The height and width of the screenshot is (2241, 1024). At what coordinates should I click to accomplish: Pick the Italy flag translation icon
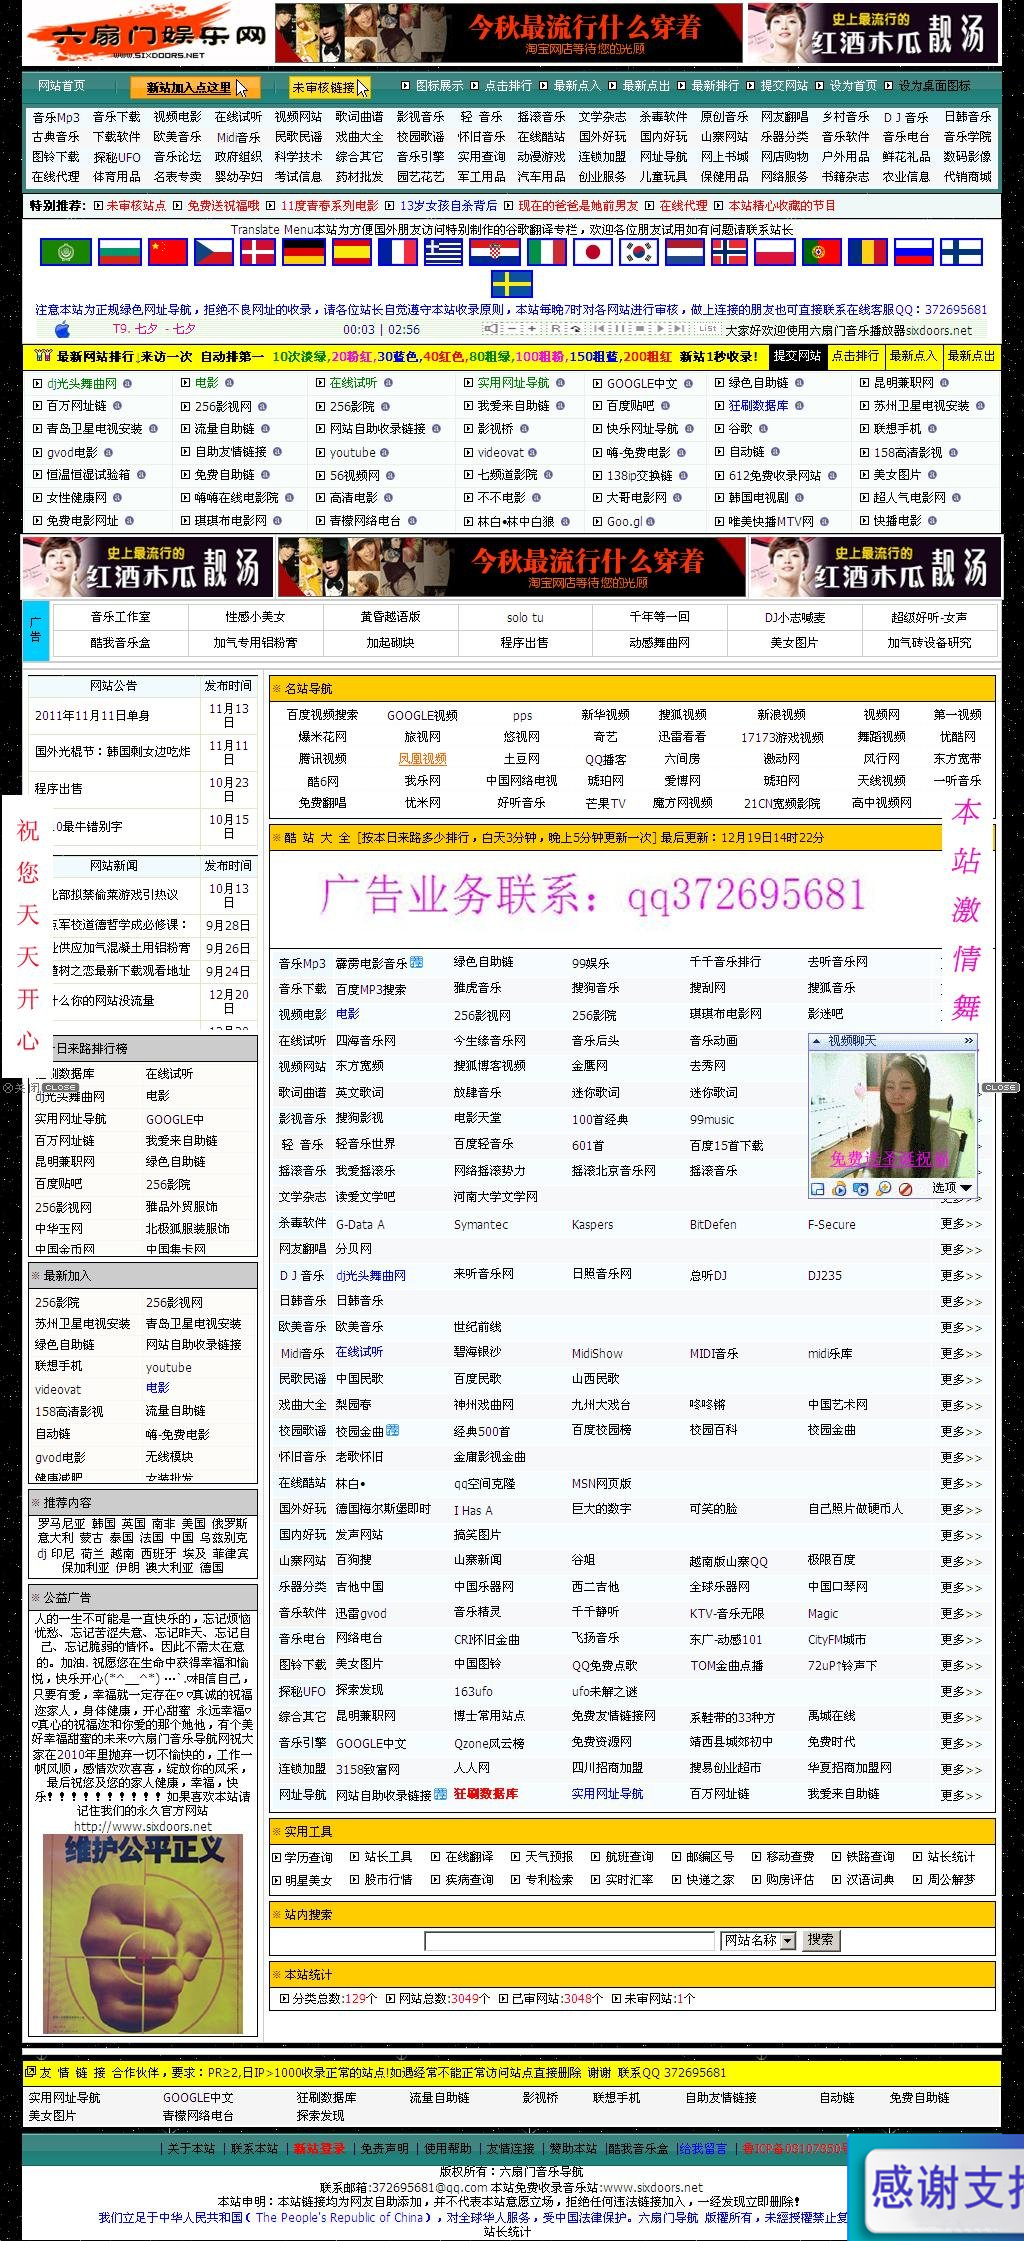[546, 252]
